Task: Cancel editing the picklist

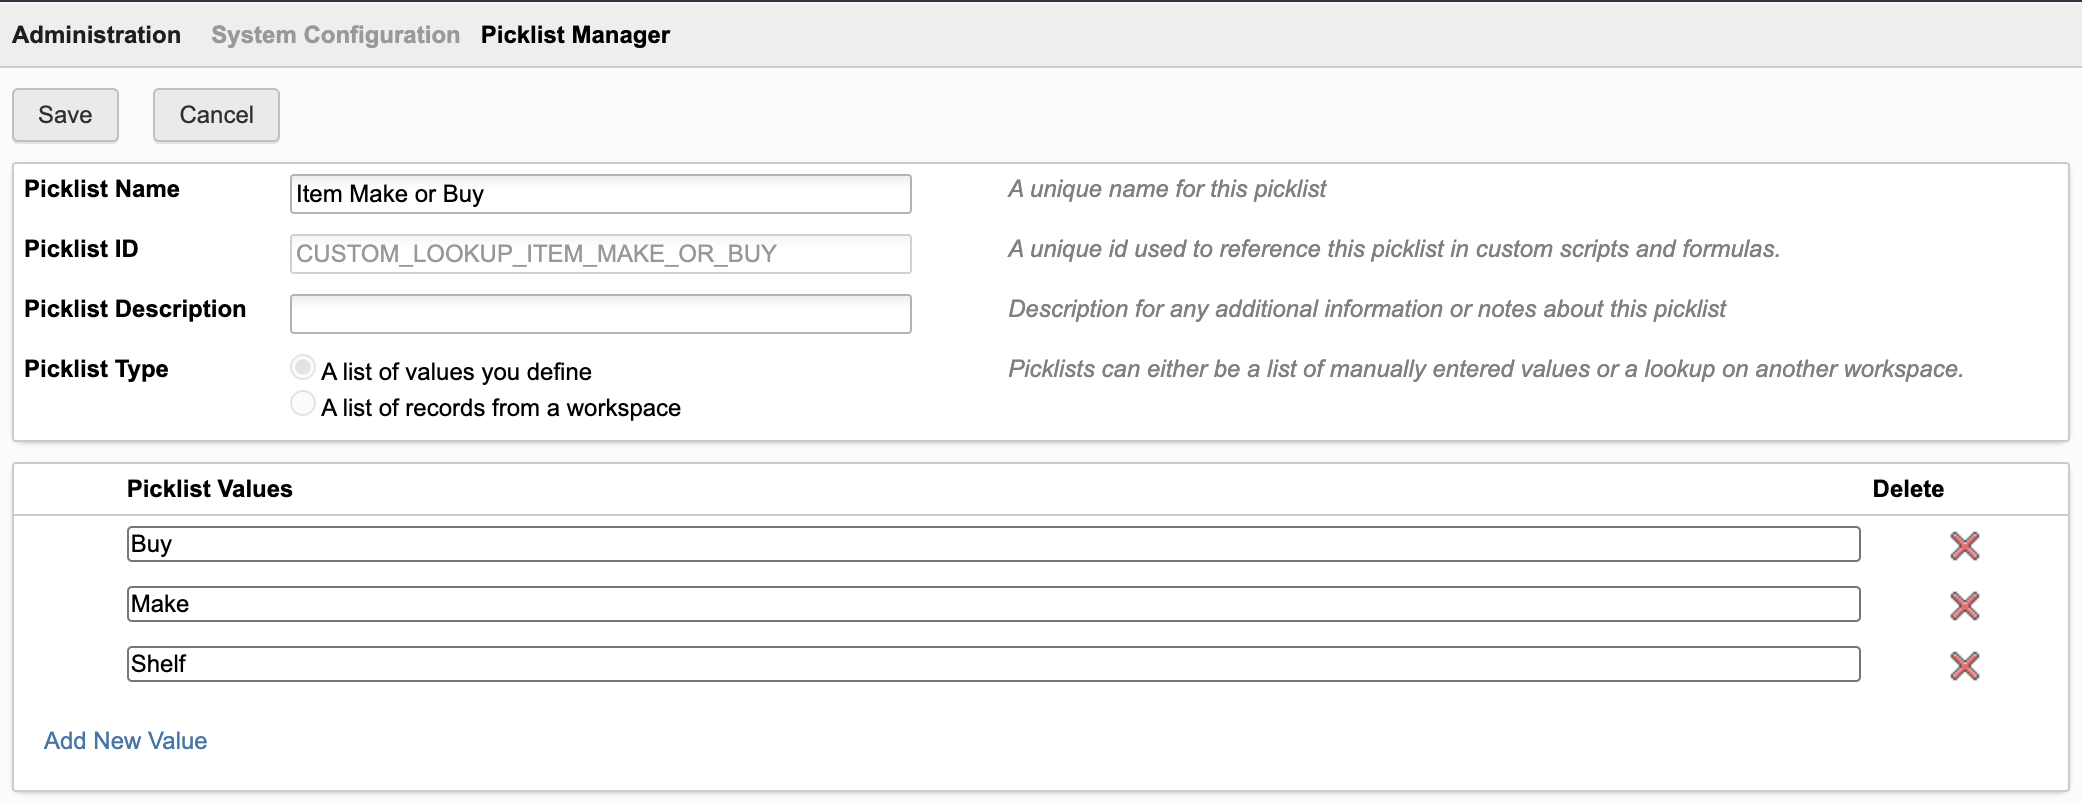Action: [216, 115]
